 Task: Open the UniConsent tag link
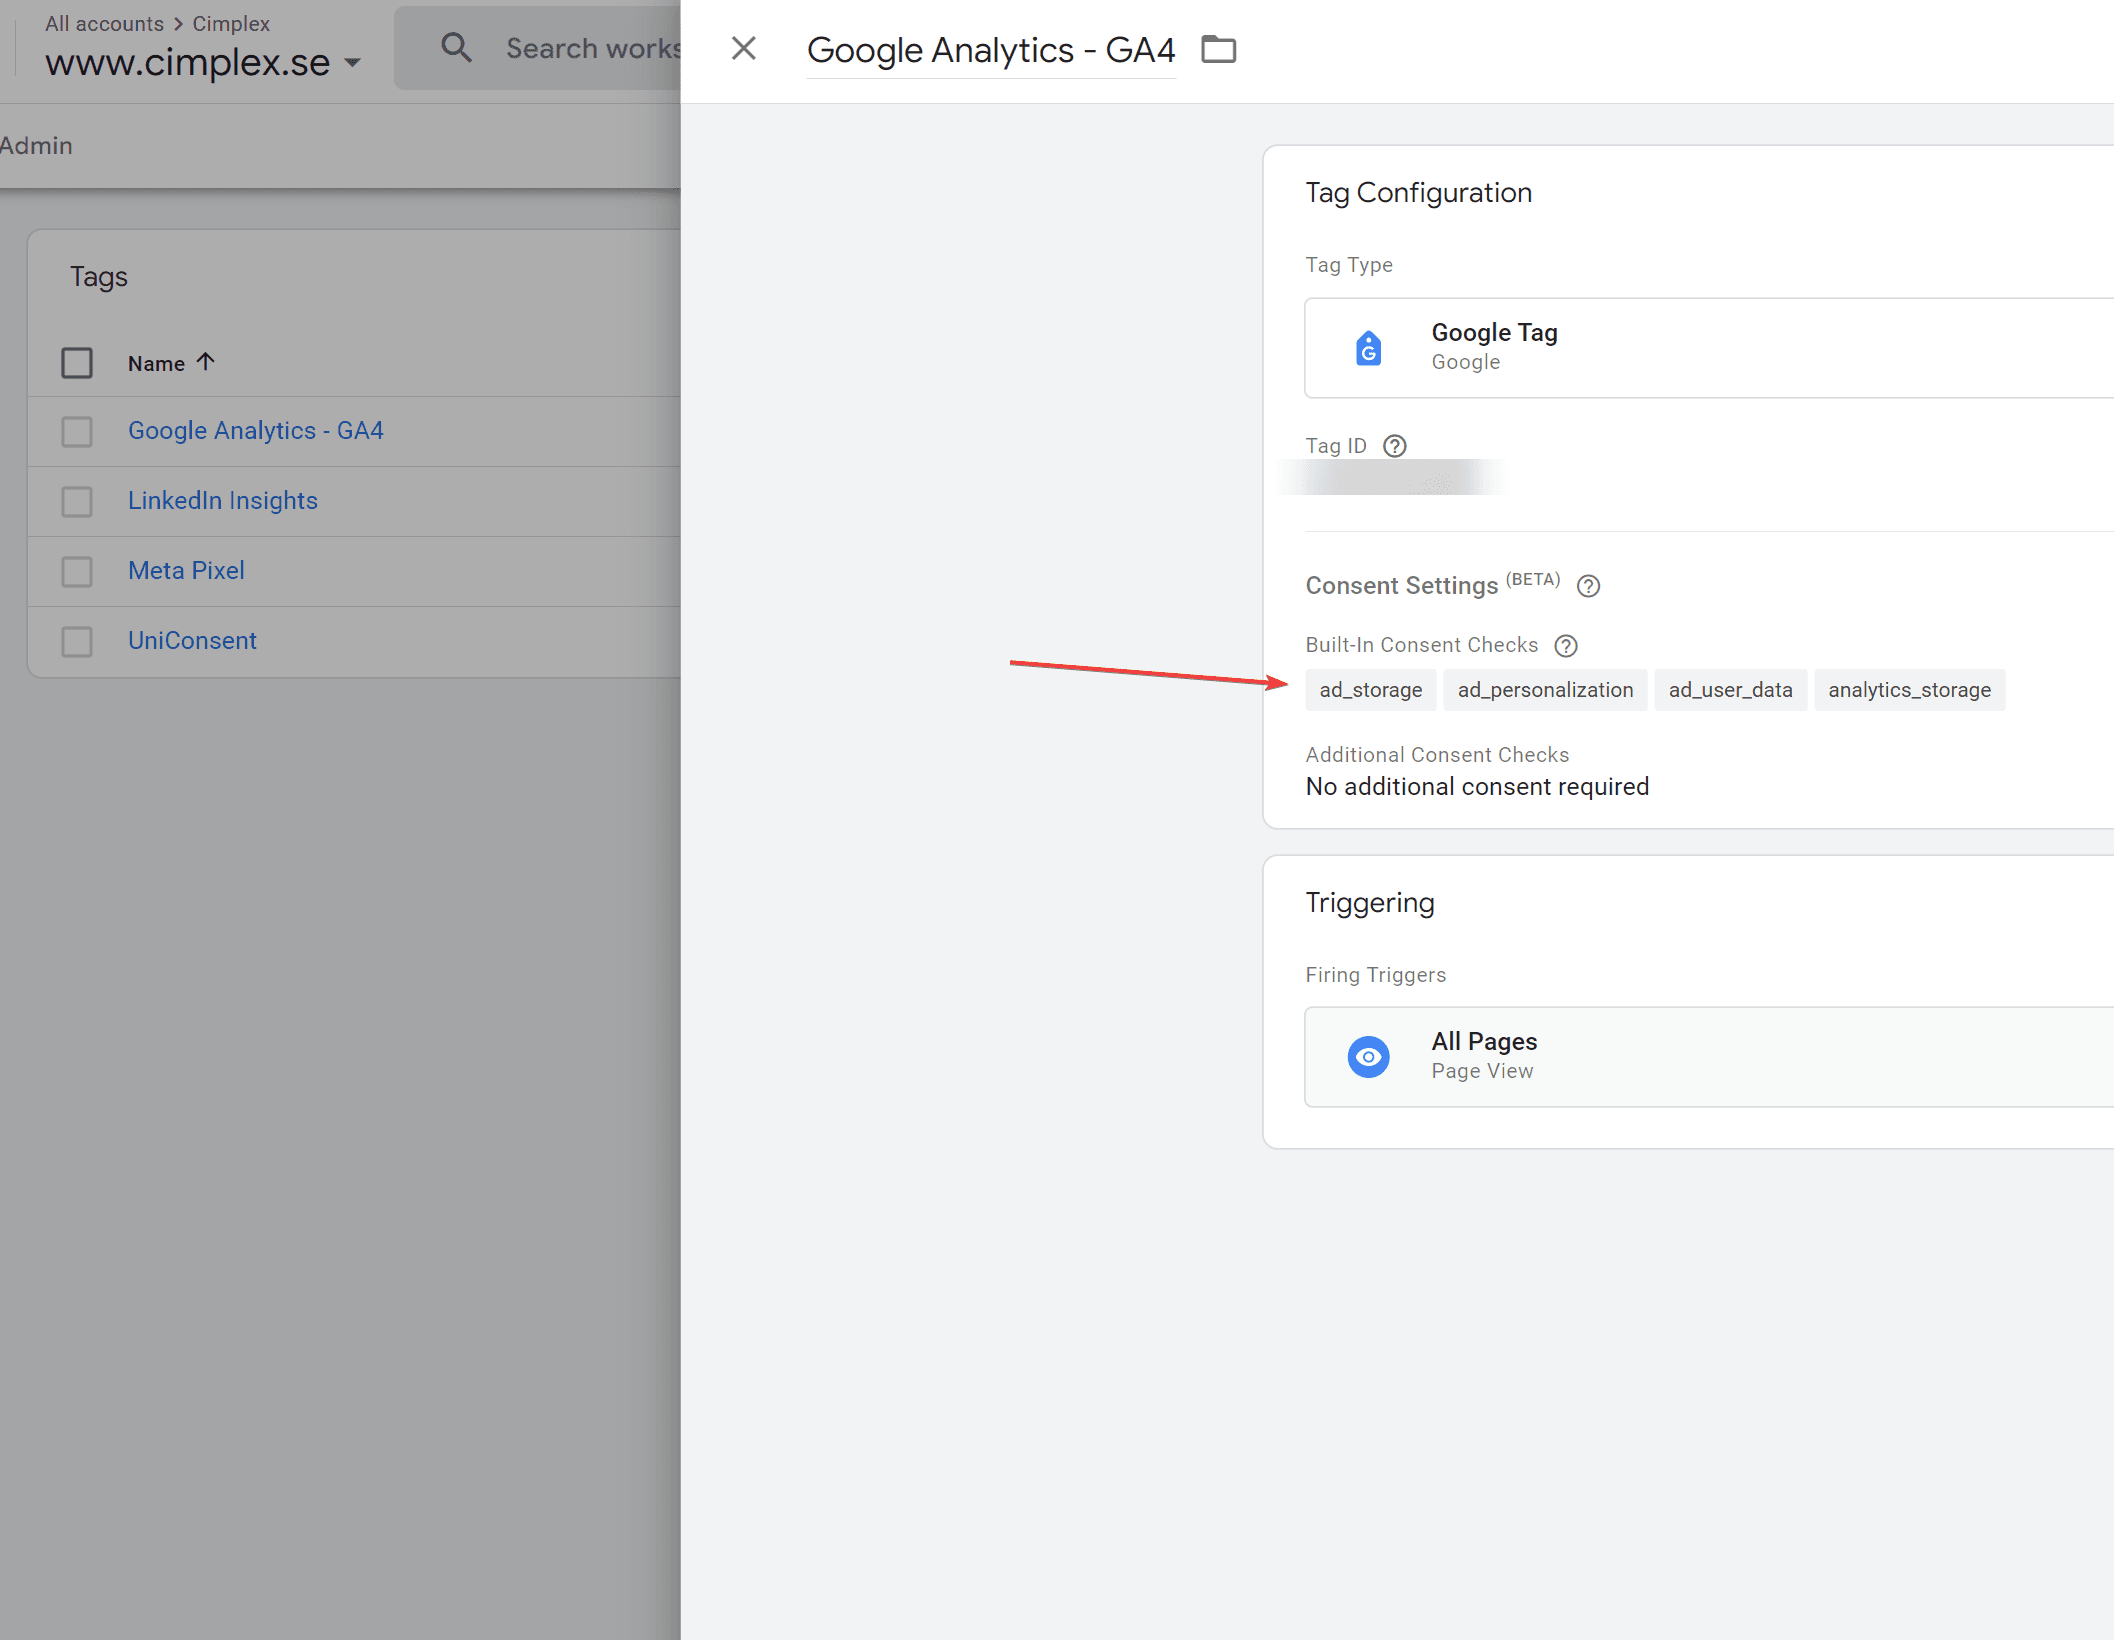pyautogui.click(x=192, y=641)
